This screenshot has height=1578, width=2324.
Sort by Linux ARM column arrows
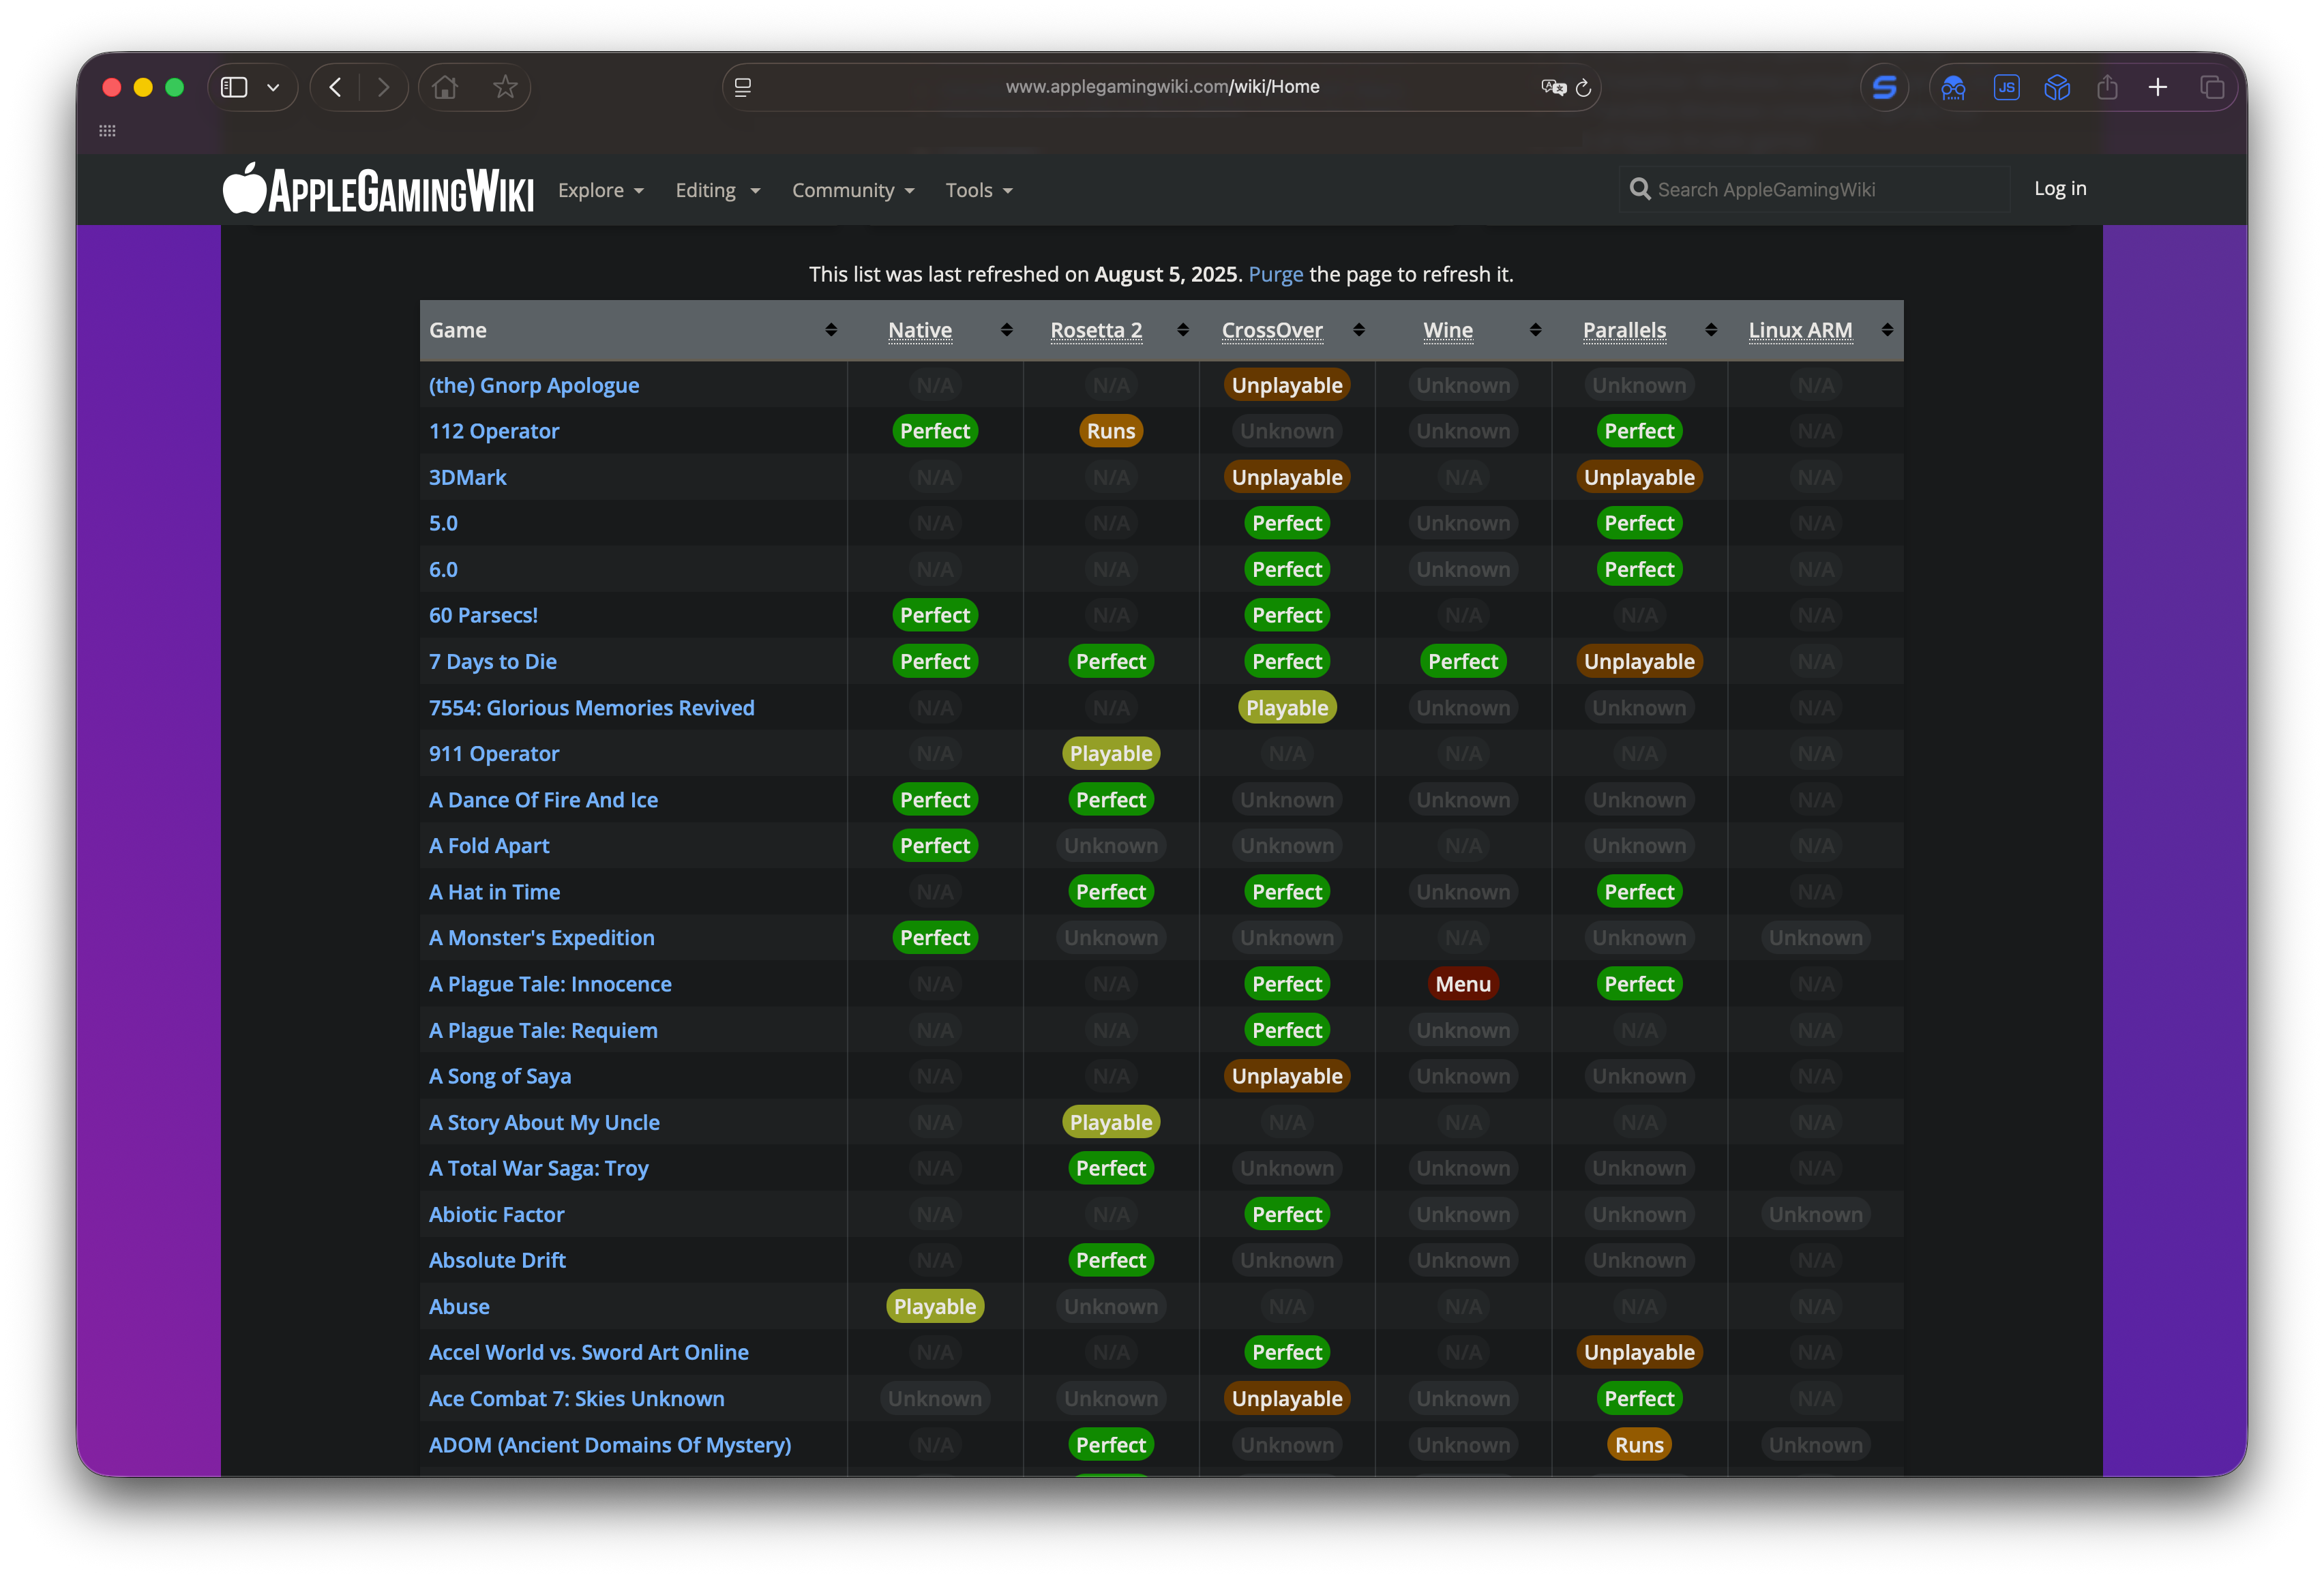click(x=1887, y=330)
